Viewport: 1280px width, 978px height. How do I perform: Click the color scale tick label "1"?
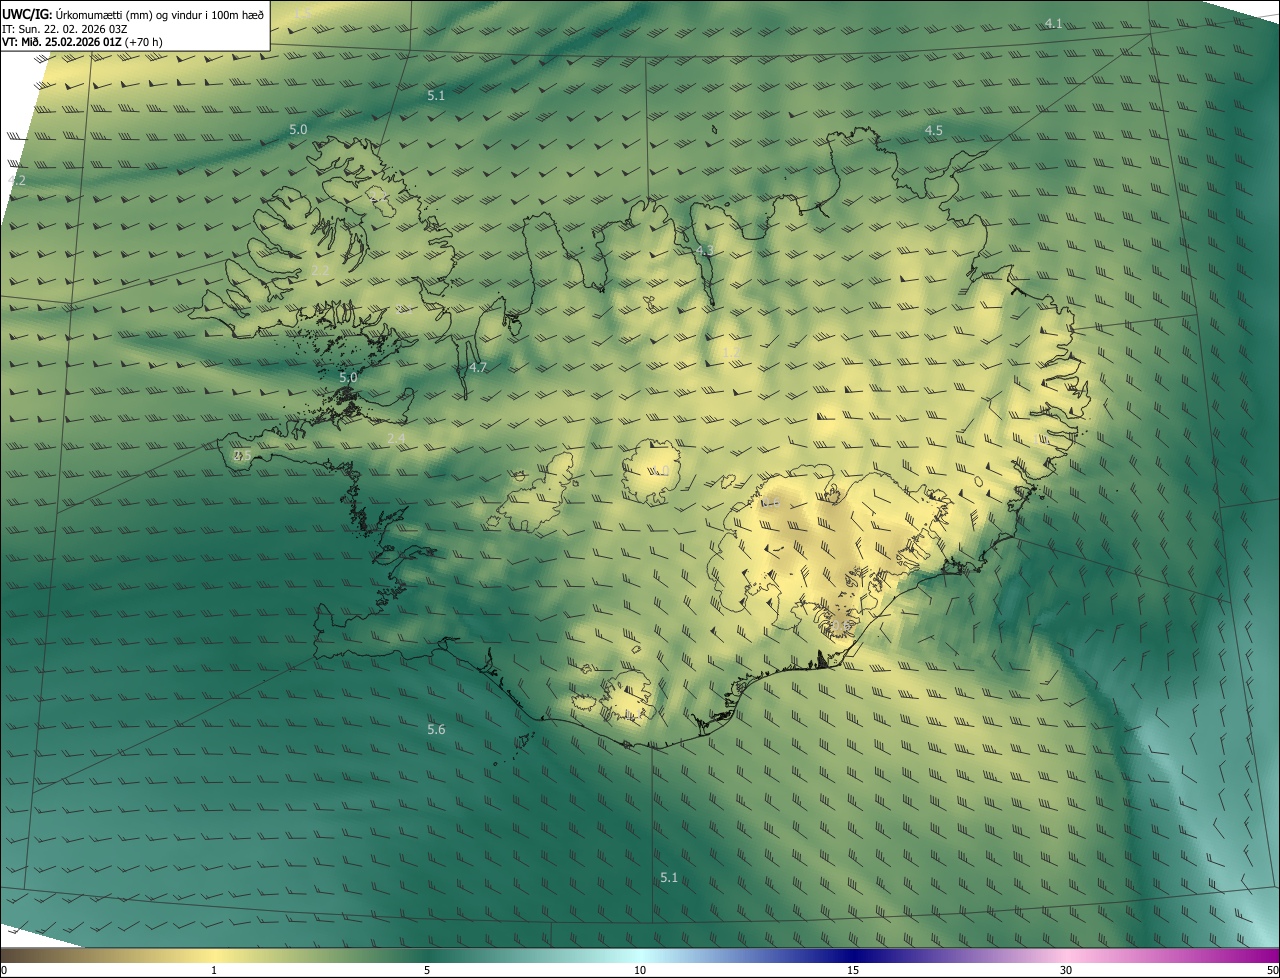214,971
